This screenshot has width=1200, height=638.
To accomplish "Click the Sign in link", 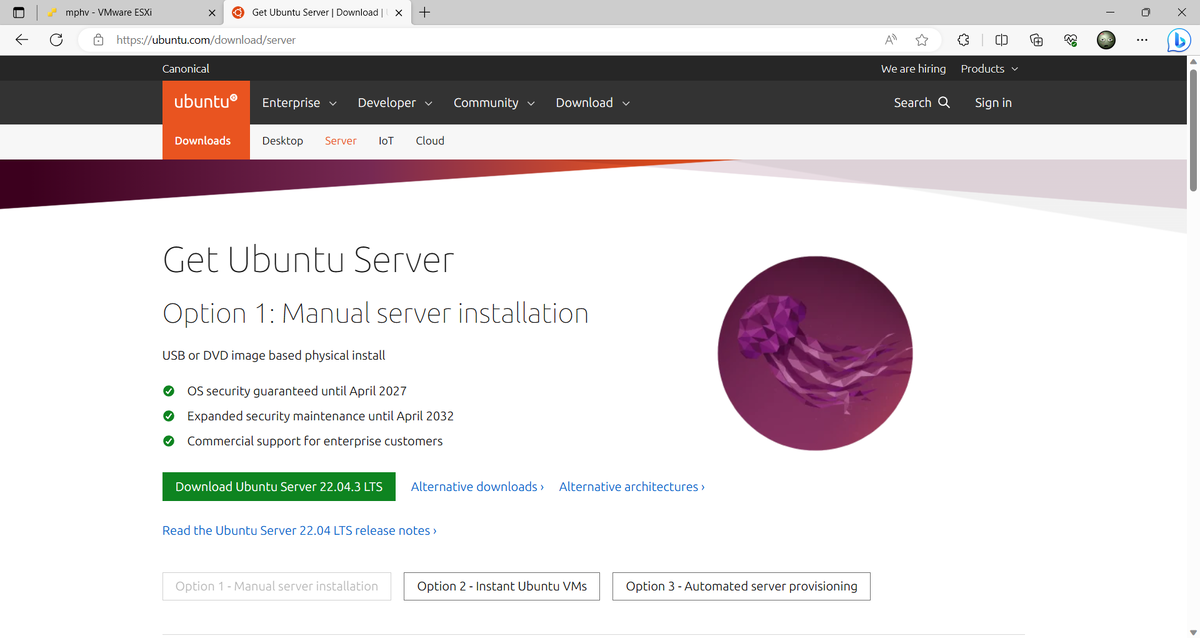I will (993, 102).
